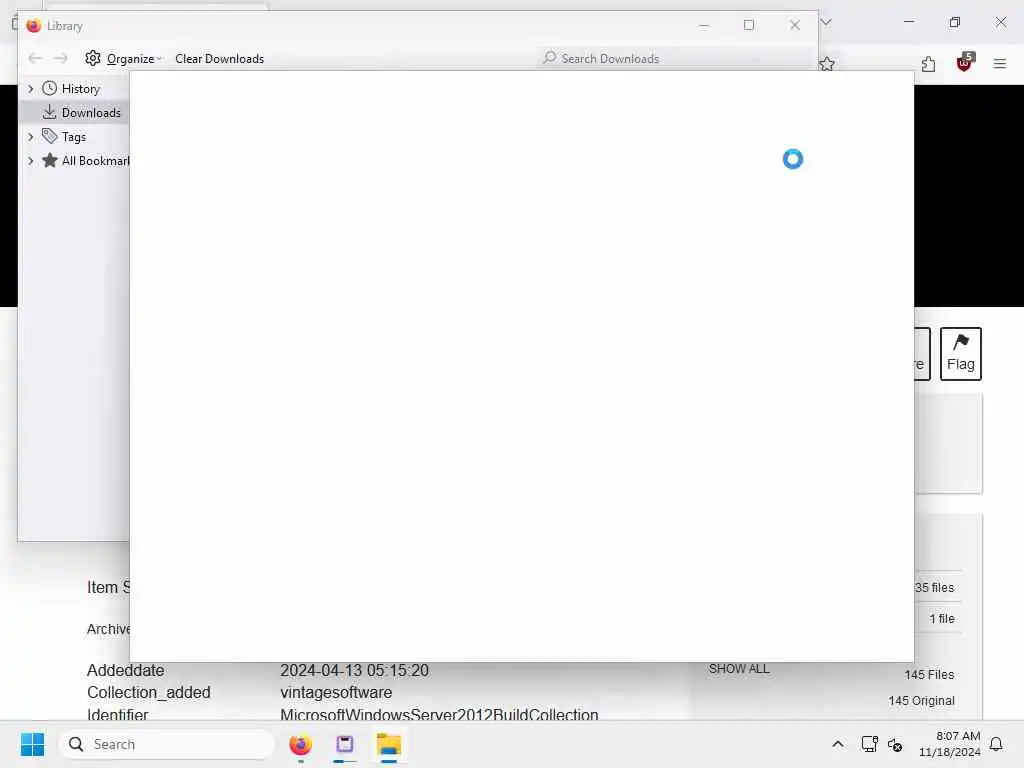Minimize the Library window

[704, 25]
